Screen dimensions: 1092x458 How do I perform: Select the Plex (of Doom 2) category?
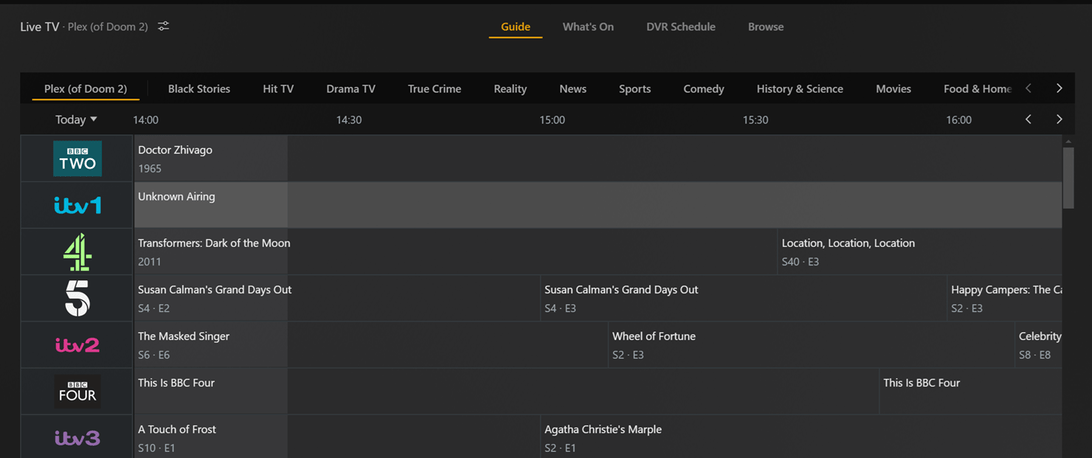tap(86, 89)
